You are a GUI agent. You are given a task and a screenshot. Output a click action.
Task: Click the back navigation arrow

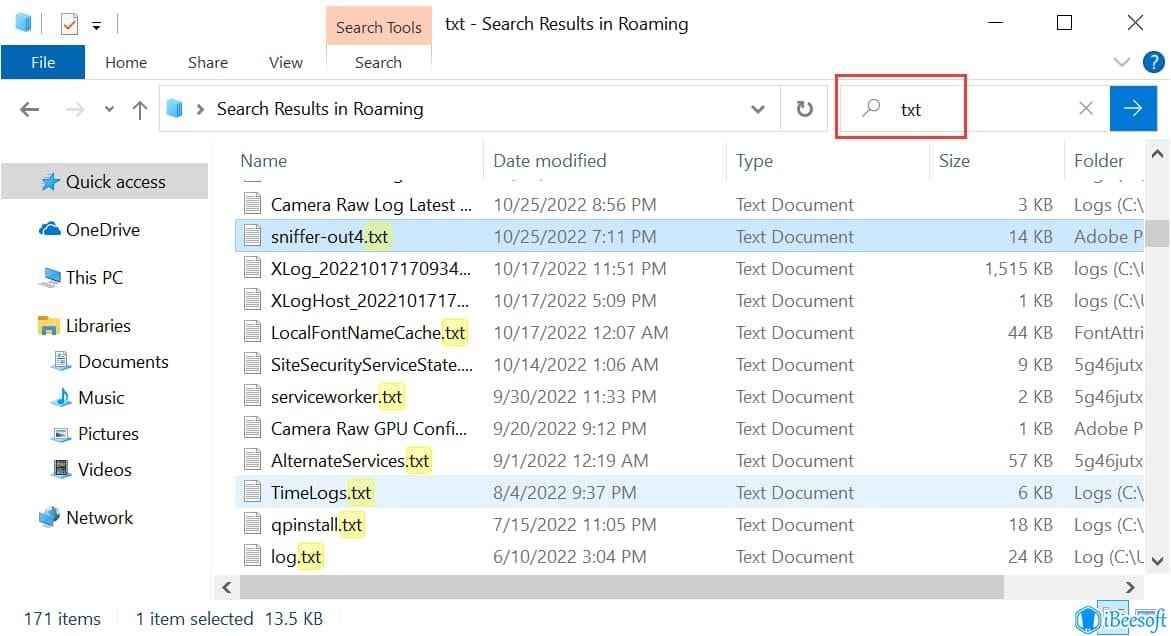coord(30,109)
